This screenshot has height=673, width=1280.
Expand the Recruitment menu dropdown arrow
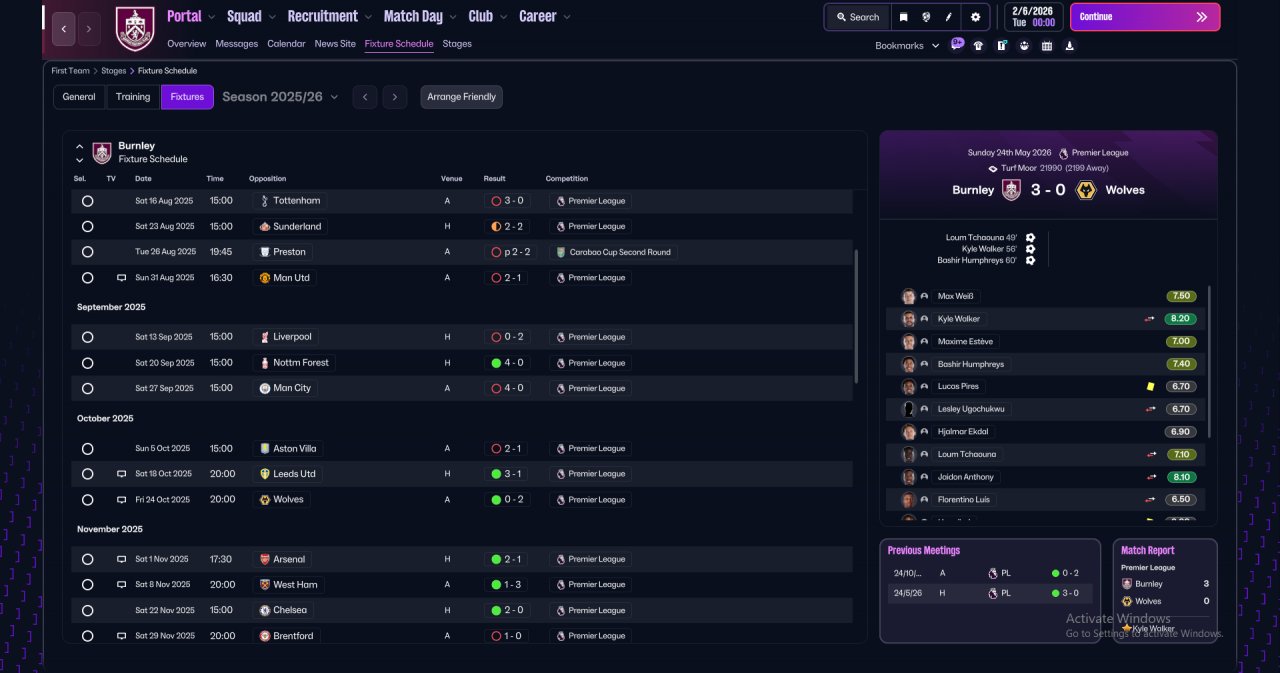pos(368,17)
